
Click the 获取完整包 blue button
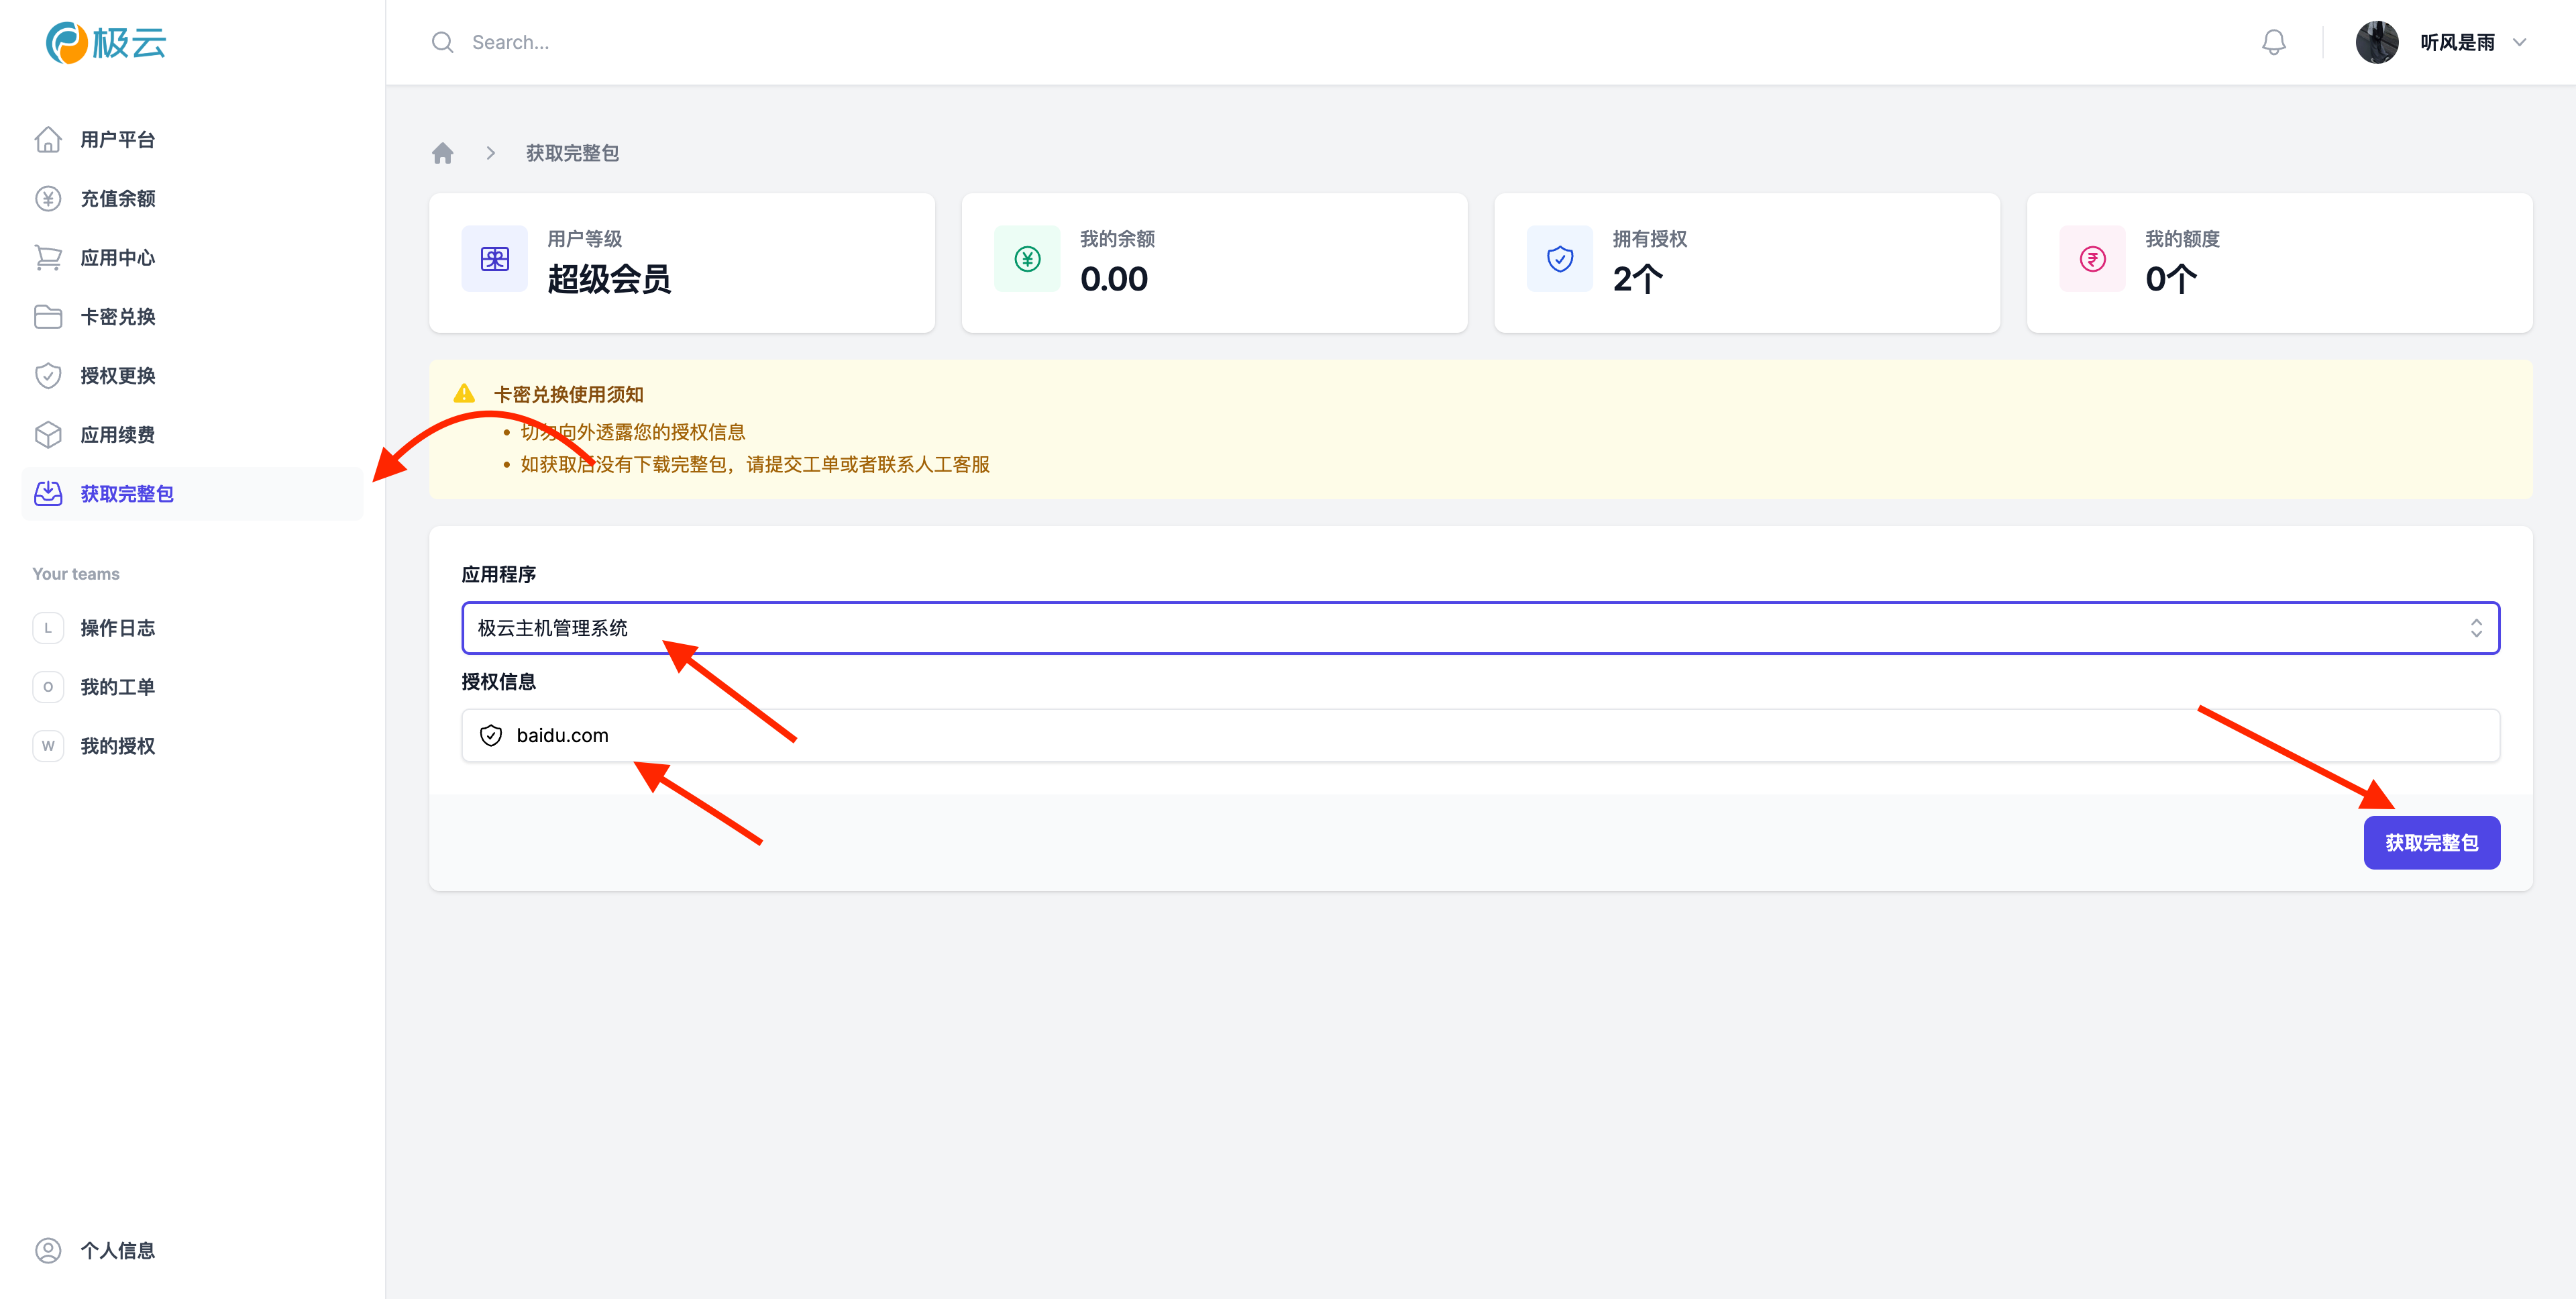click(x=2431, y=843)
